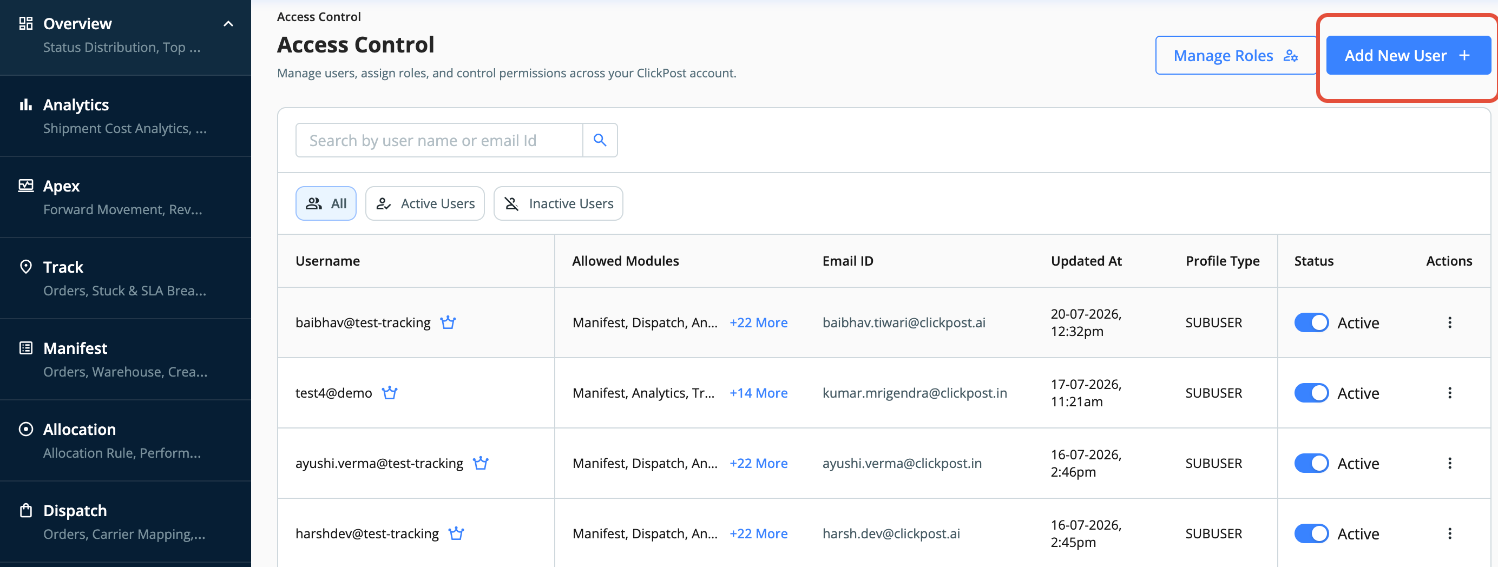This screenshot has height=567, width=1498.
Task: Click the Profile Type column header
Action: [x=1223, y=261]
